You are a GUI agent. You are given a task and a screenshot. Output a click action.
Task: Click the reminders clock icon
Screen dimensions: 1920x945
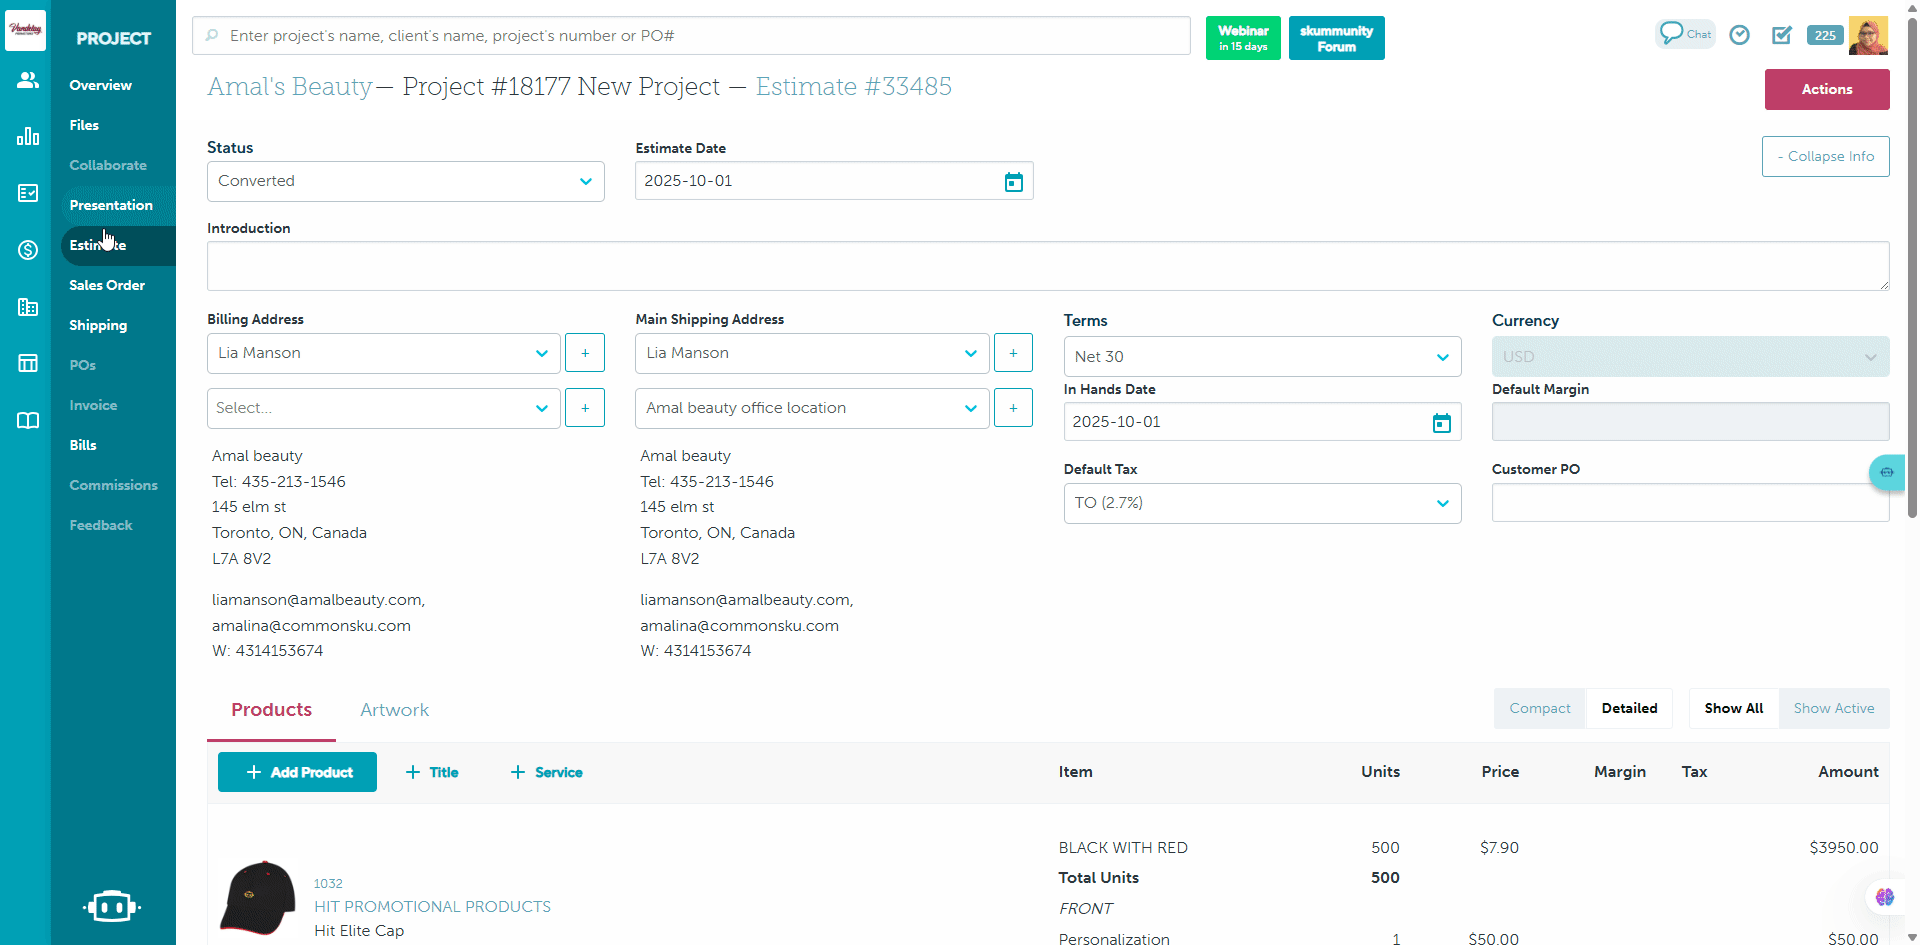pyautogui.click(x=1740, y=35)
